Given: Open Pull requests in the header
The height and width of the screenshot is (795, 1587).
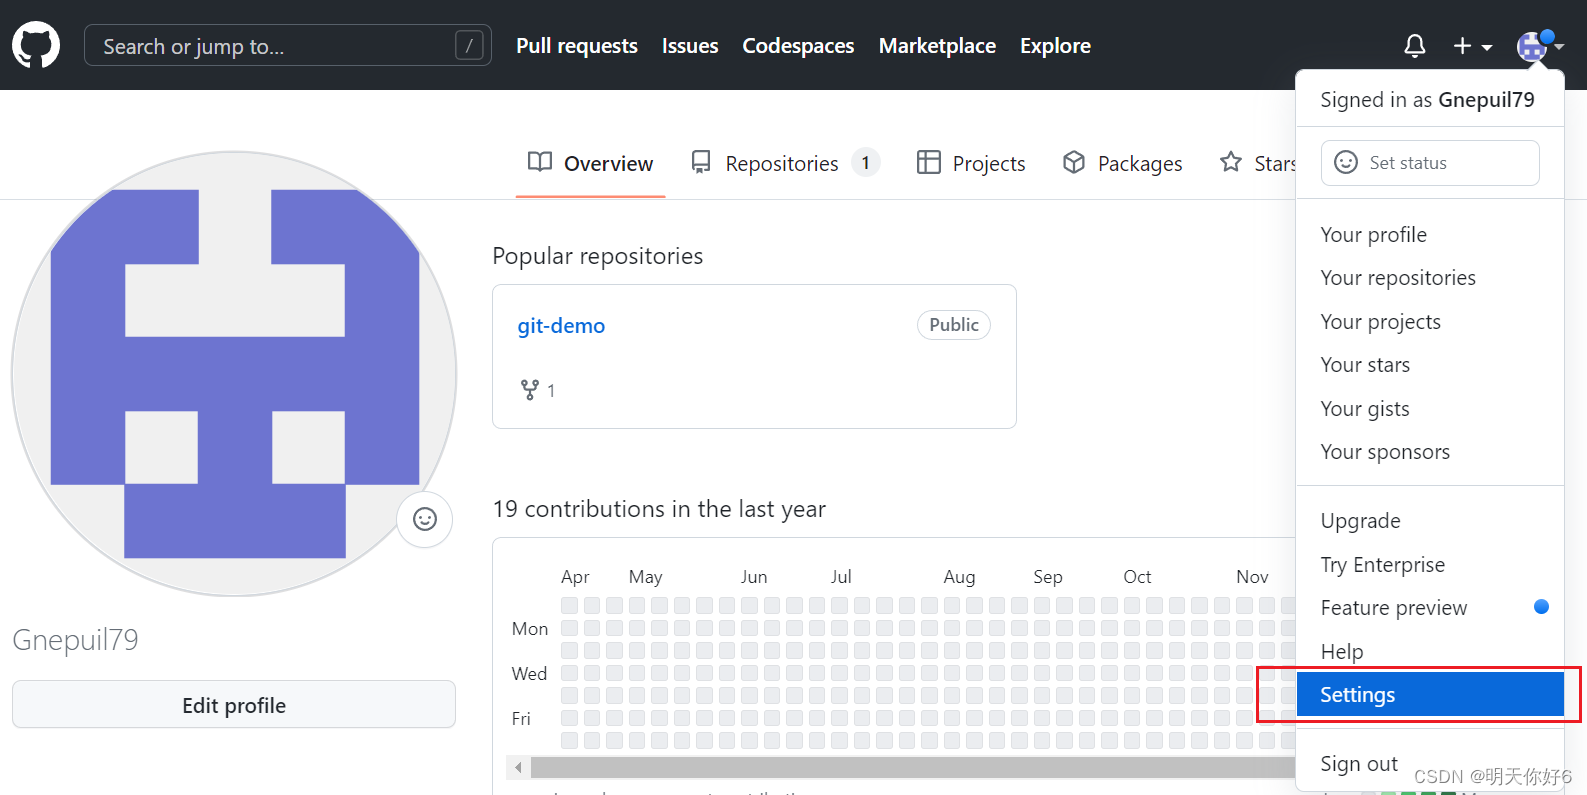Looking at the screenshot, I should coord(577,46).
